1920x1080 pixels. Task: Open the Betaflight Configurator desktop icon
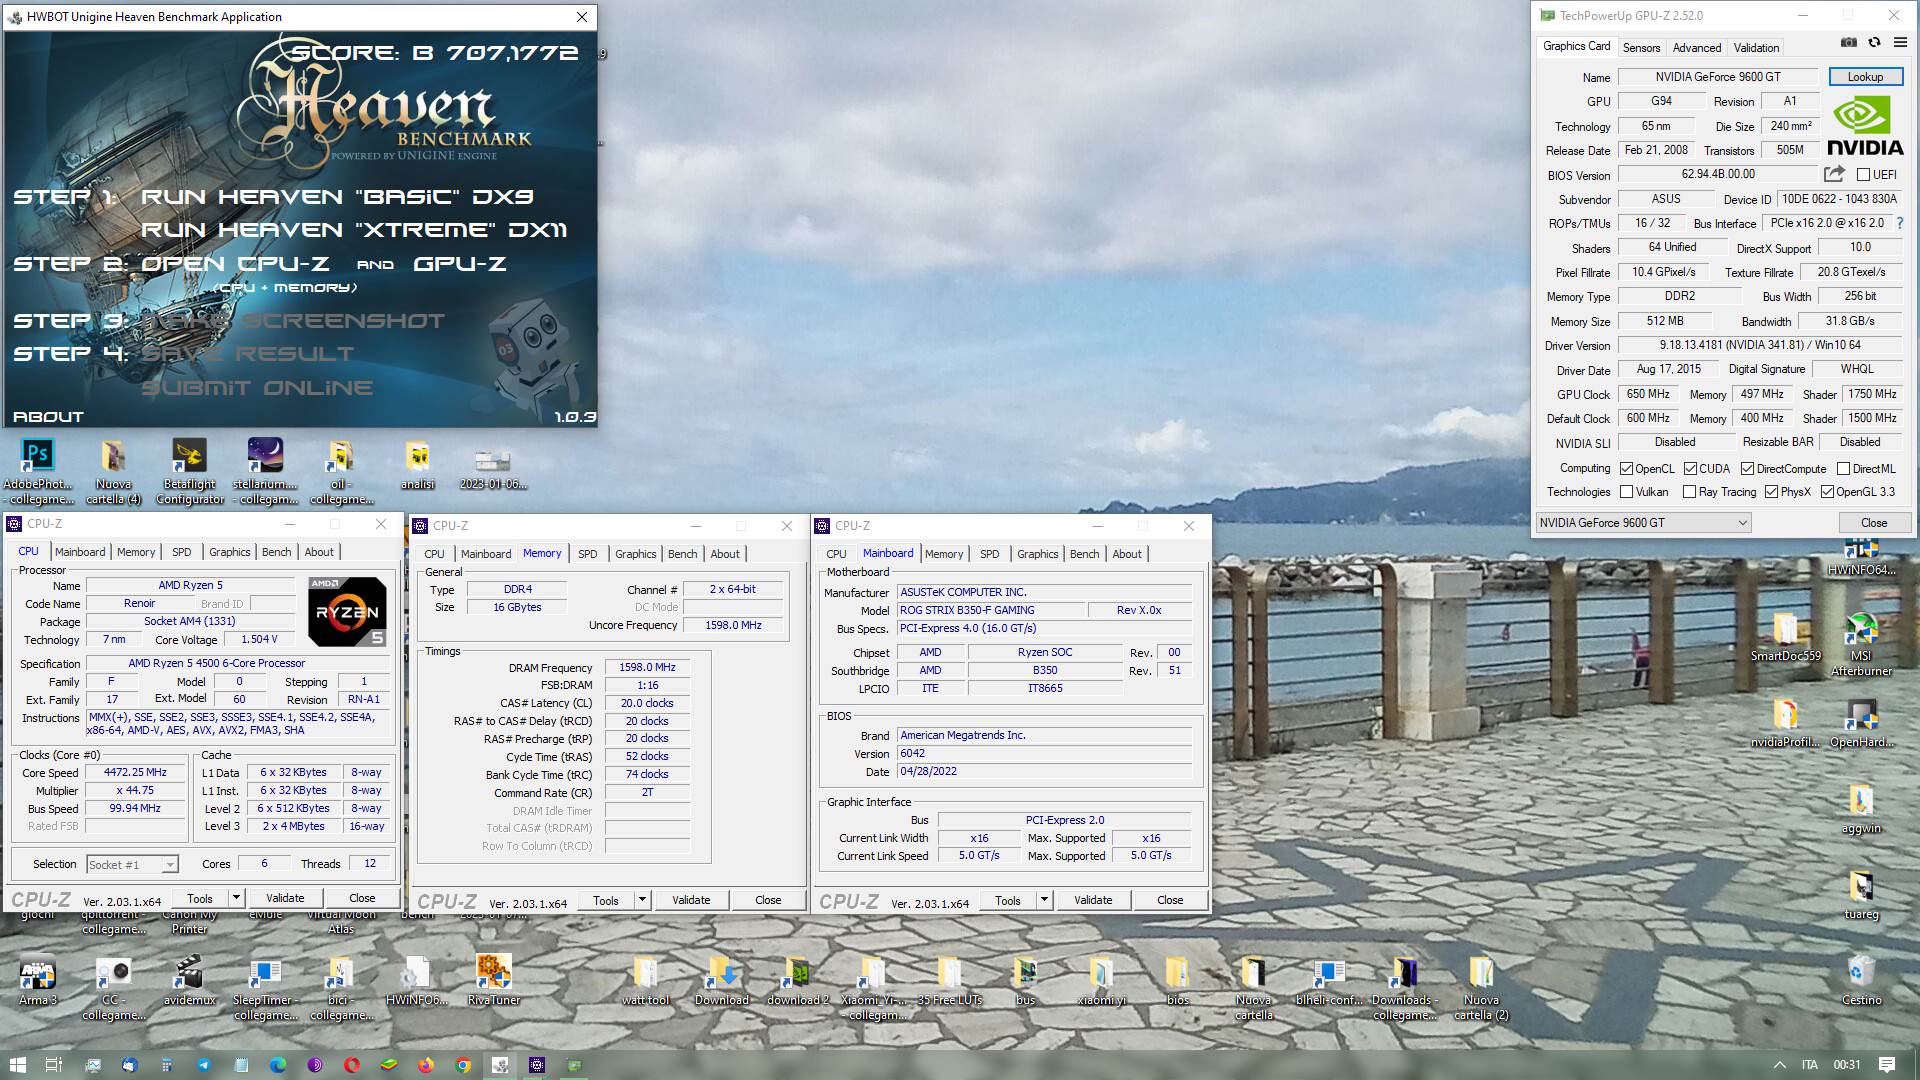pyautogui.click(x=190, y=471)
